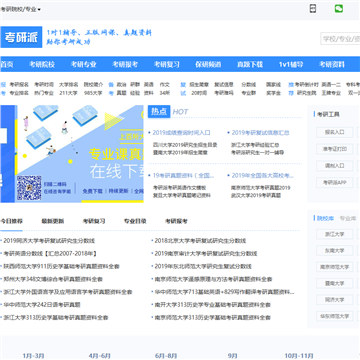Click the 10月-11月 timeline label
Screen dimensions: 360x360
click(299, 356)
